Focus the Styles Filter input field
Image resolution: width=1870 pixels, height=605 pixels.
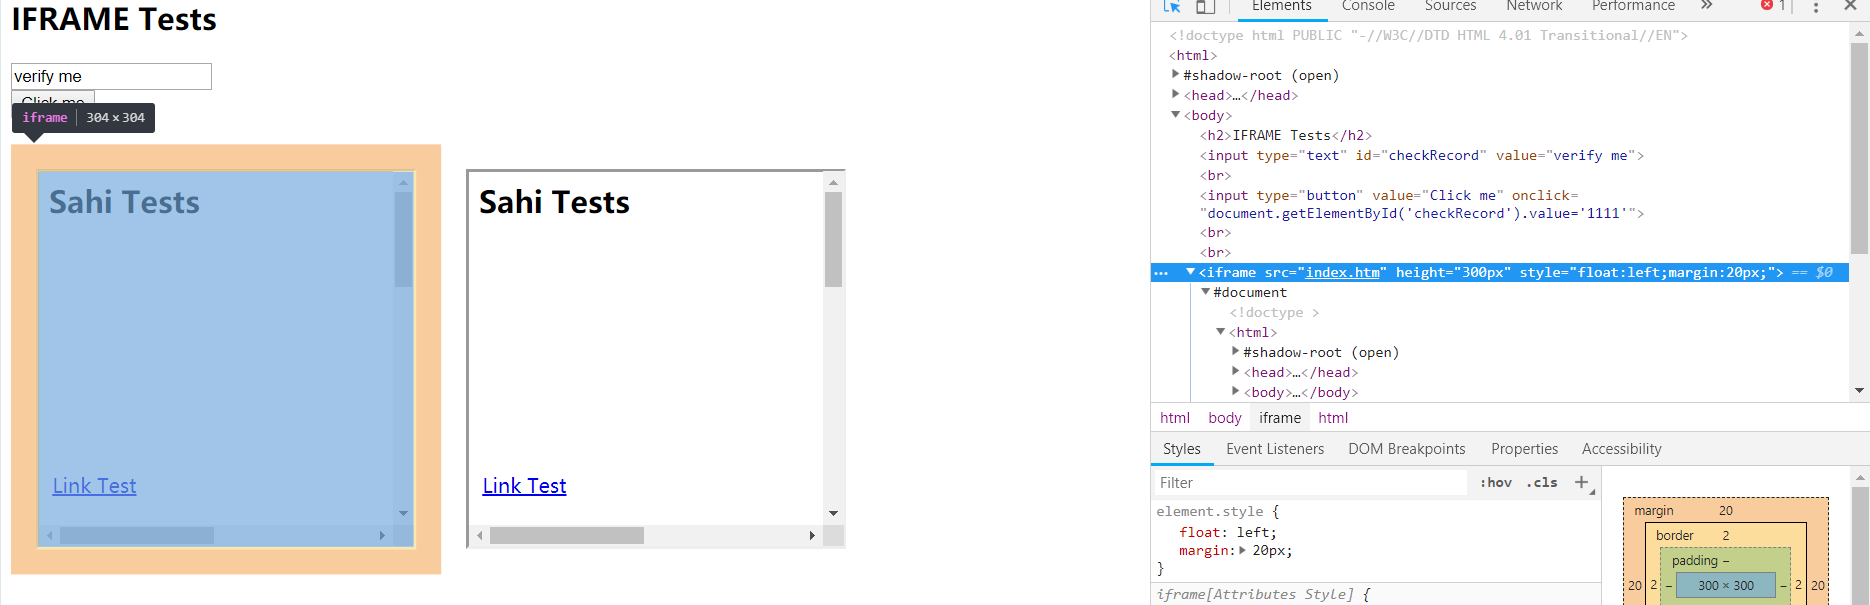[1310, 483]
